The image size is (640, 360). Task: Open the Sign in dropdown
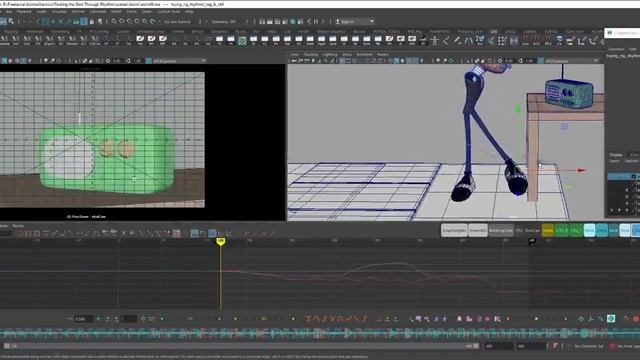(x=354, y=21)
